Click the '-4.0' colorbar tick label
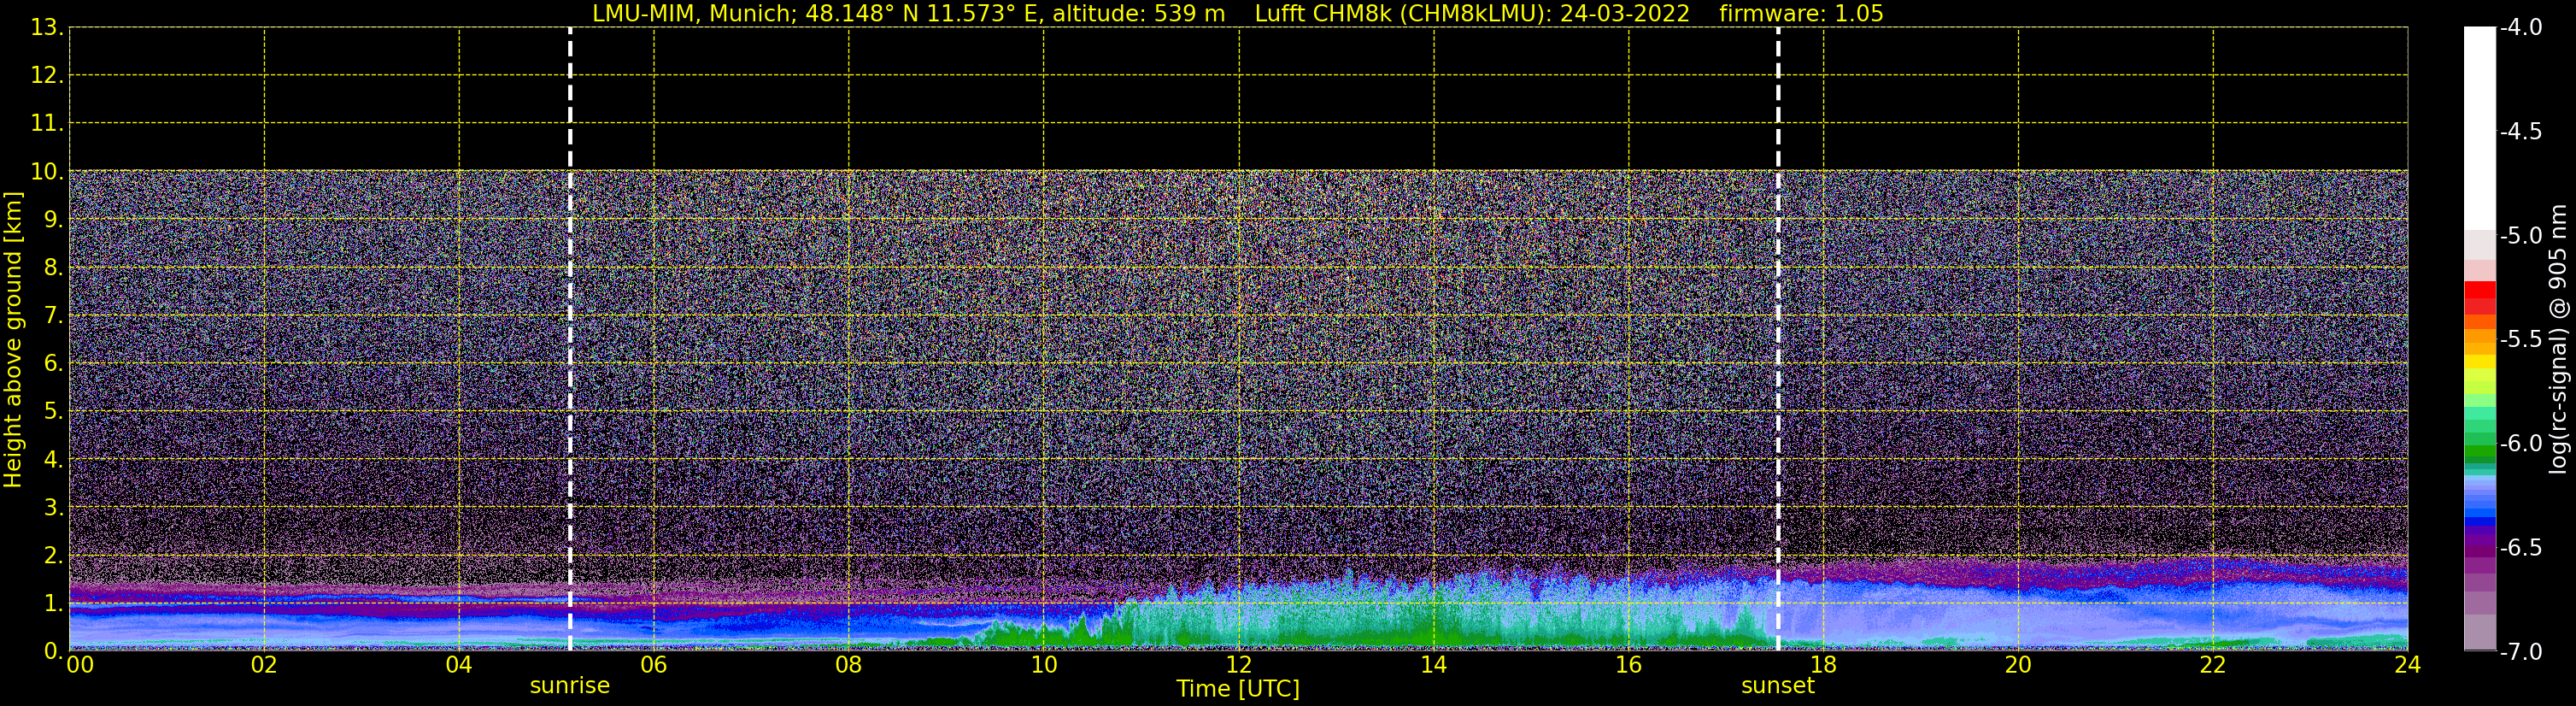2576x706 pixels. [x=2520, y=28]
